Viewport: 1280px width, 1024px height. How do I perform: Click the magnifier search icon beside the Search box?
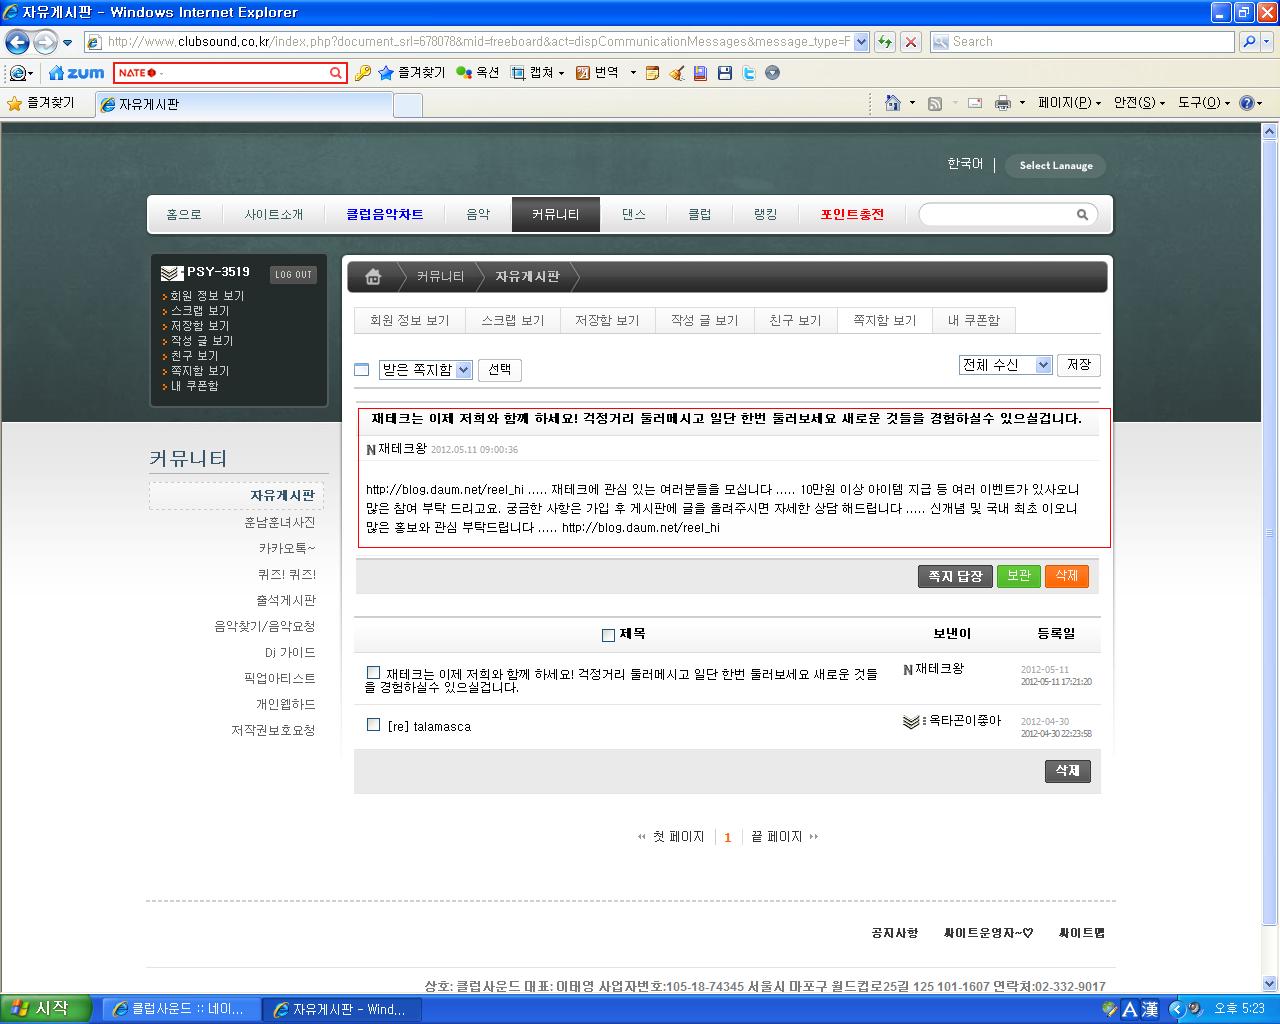(1248, 42)
